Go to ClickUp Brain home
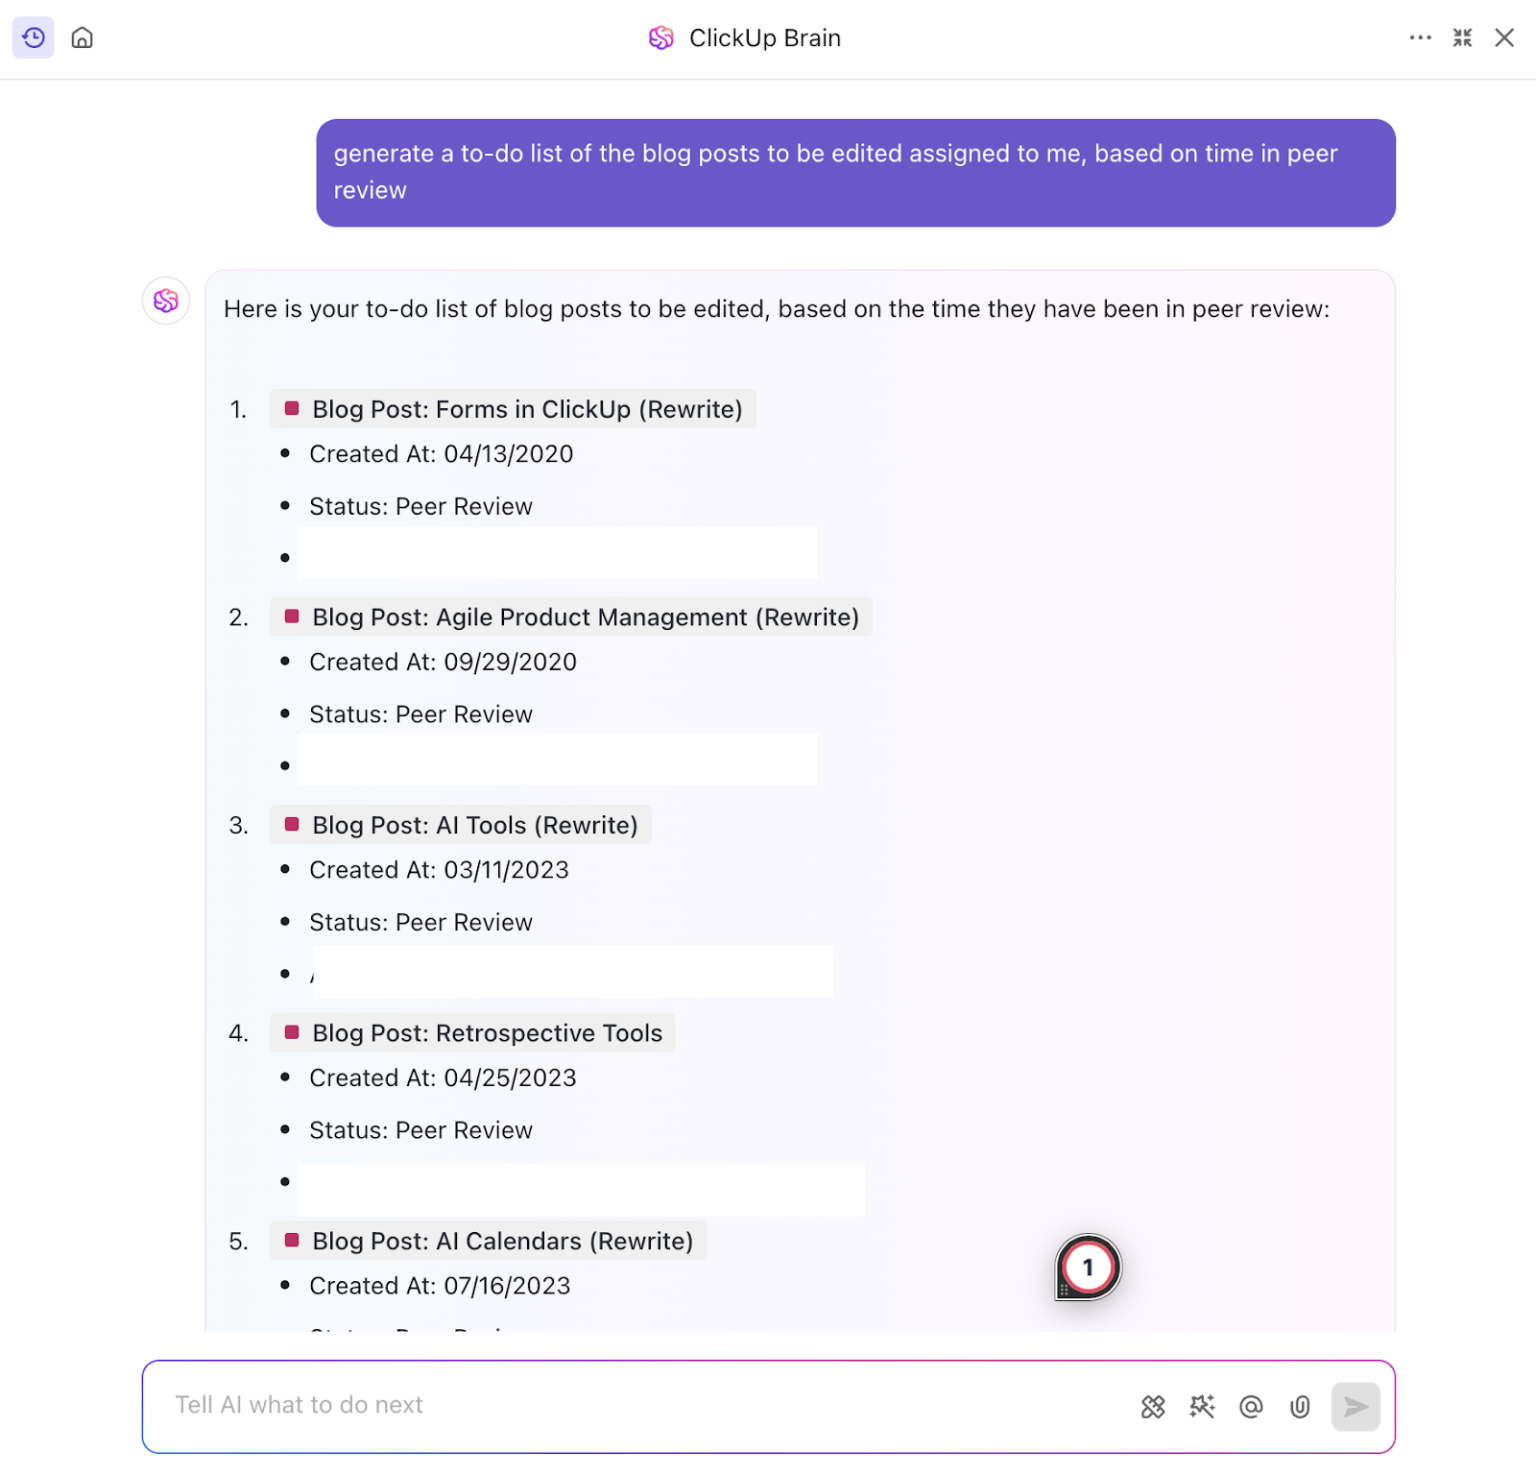Image resolution: width=1536 pixels, height=1475 pixels. click(x=82, y=37)
